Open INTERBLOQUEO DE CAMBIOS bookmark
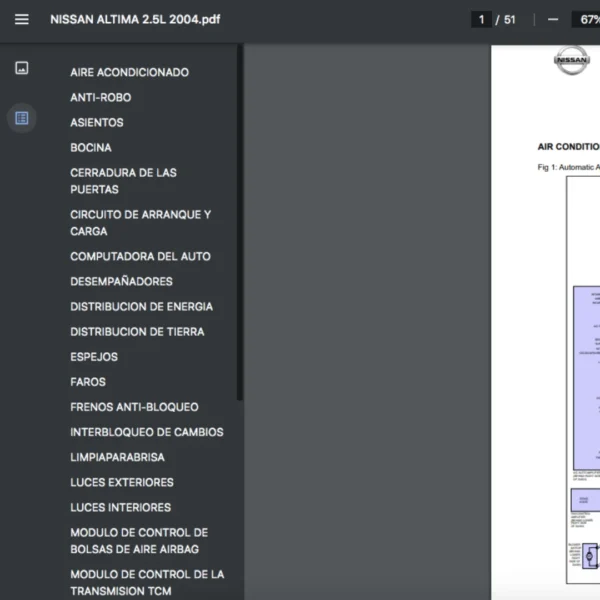600x600 pixels. [x=147, y=432]
